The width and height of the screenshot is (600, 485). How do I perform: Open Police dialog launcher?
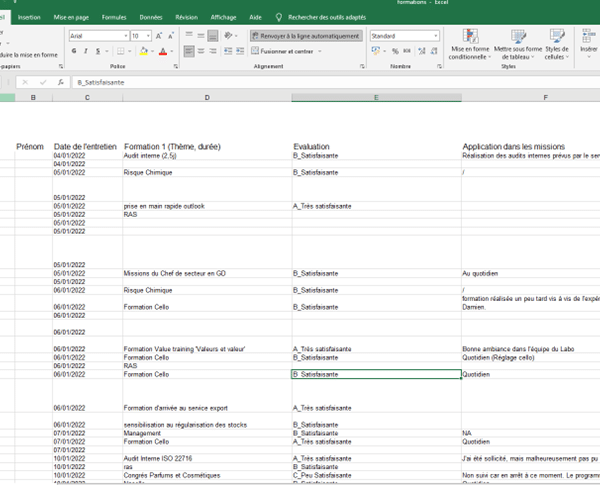pos(176,66)
